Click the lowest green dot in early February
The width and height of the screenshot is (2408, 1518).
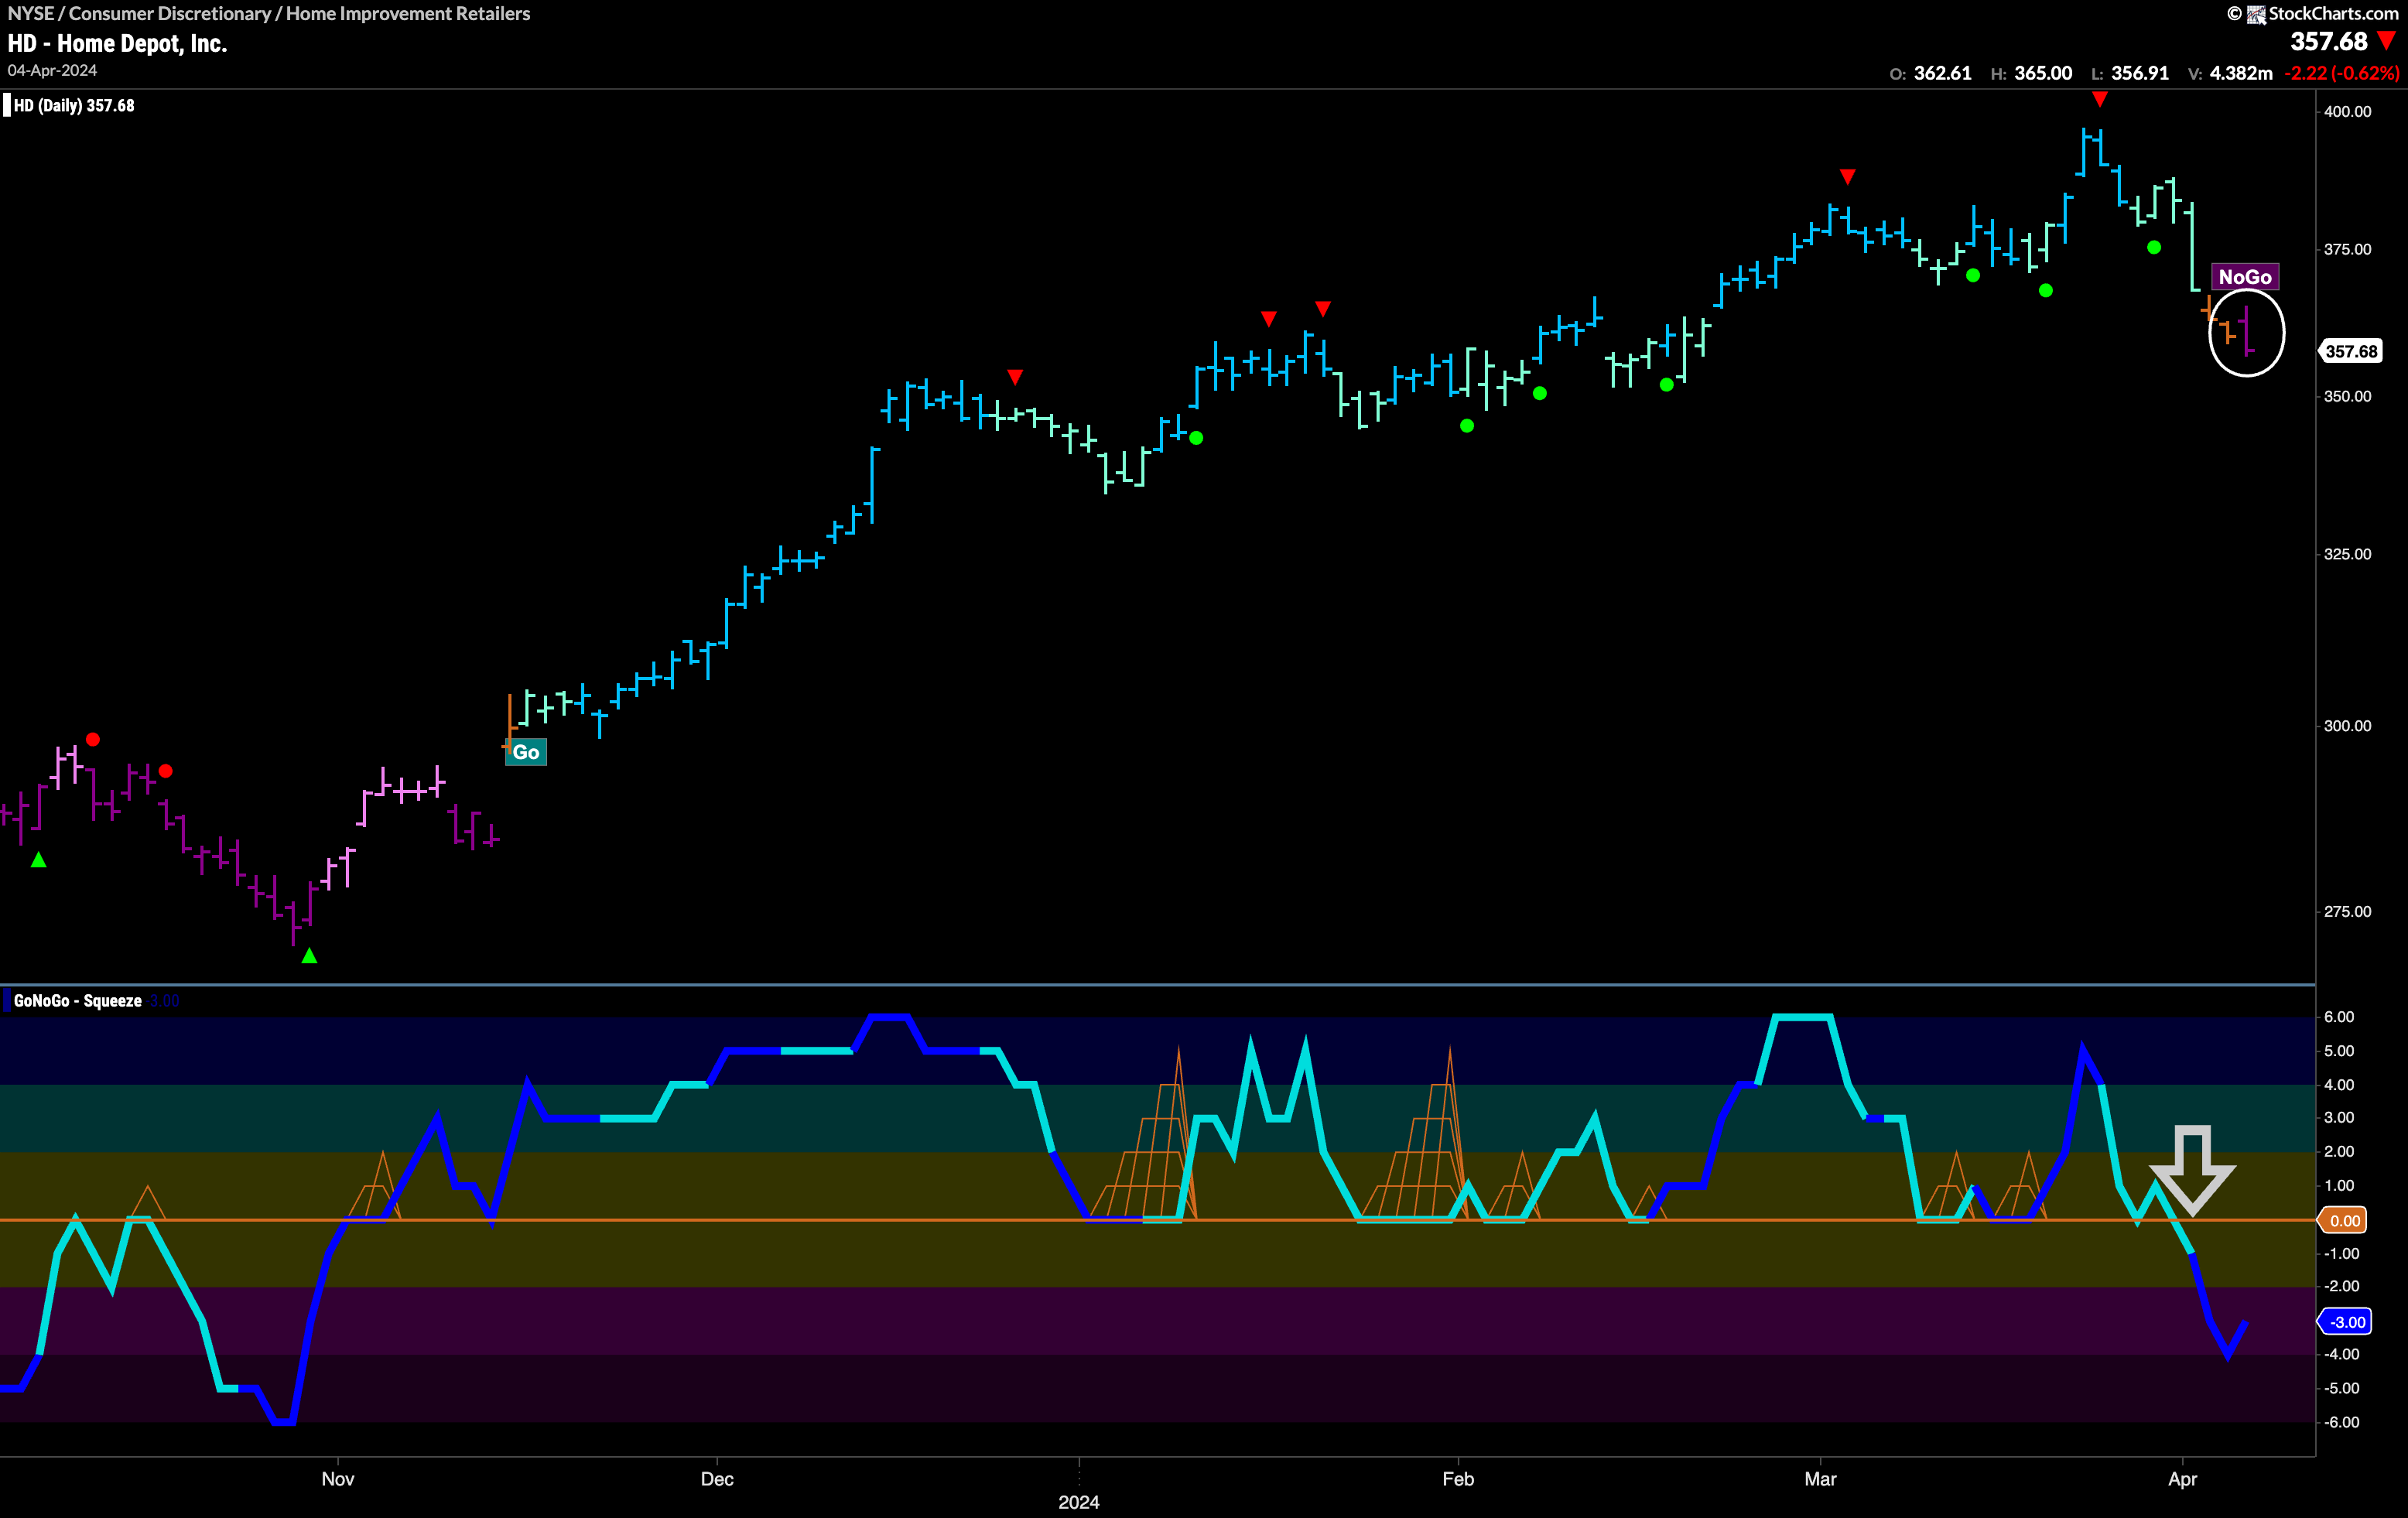[1467, 426]
